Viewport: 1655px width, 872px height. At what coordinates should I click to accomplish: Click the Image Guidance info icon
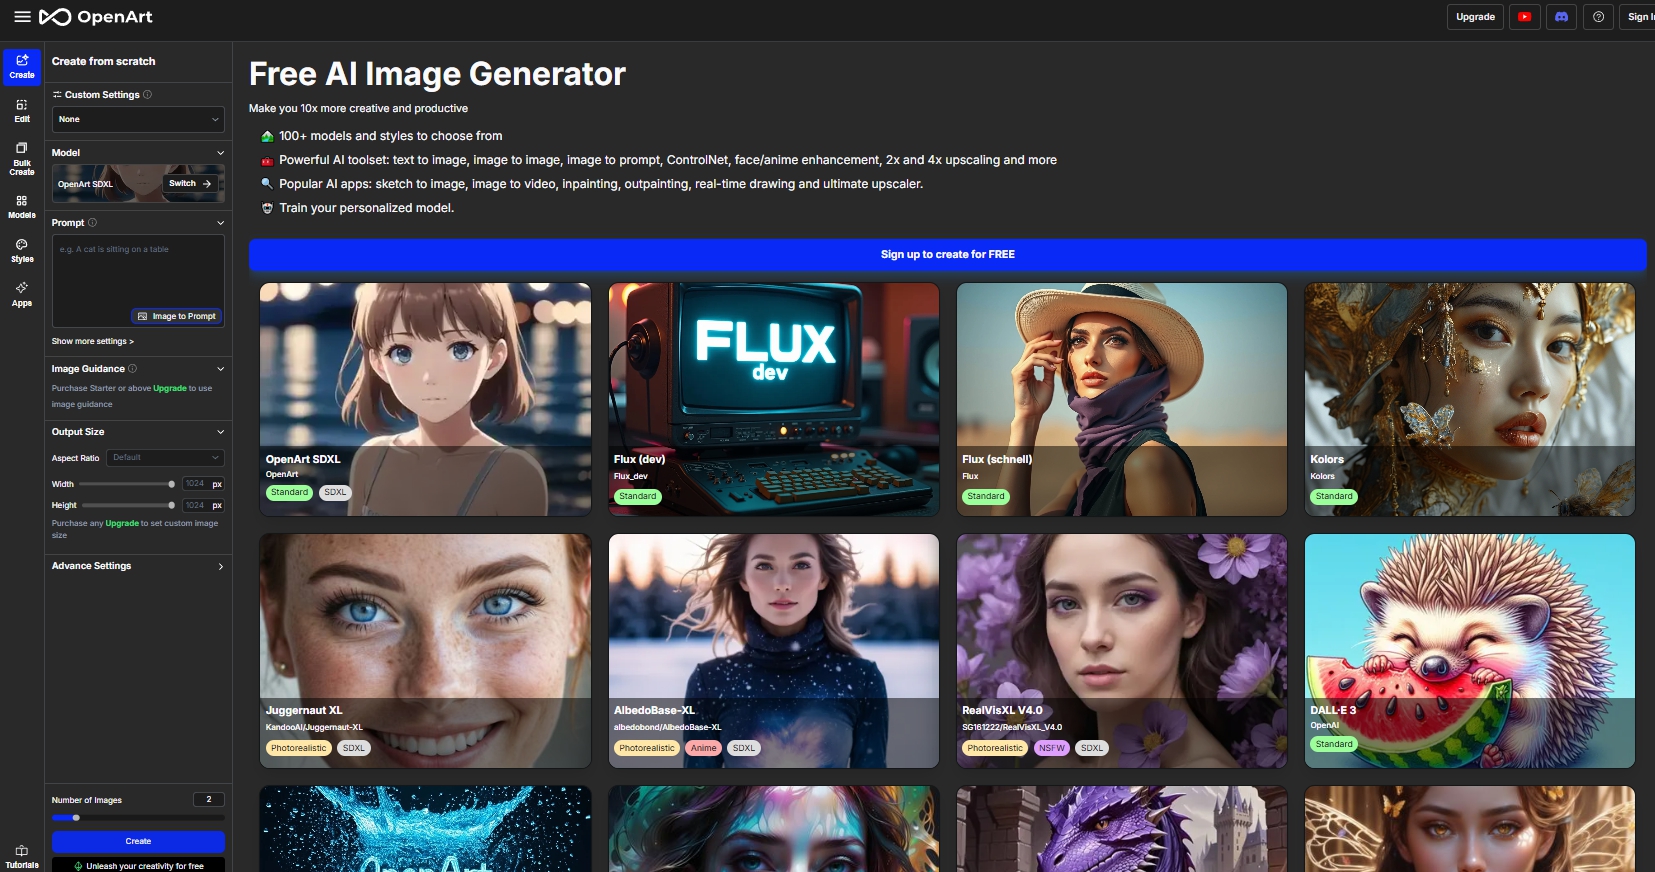[x=133, y=369]
